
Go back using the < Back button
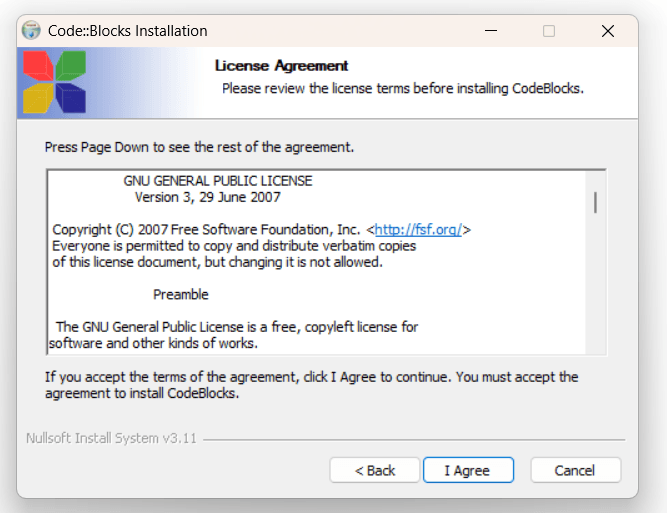[376, 470]
